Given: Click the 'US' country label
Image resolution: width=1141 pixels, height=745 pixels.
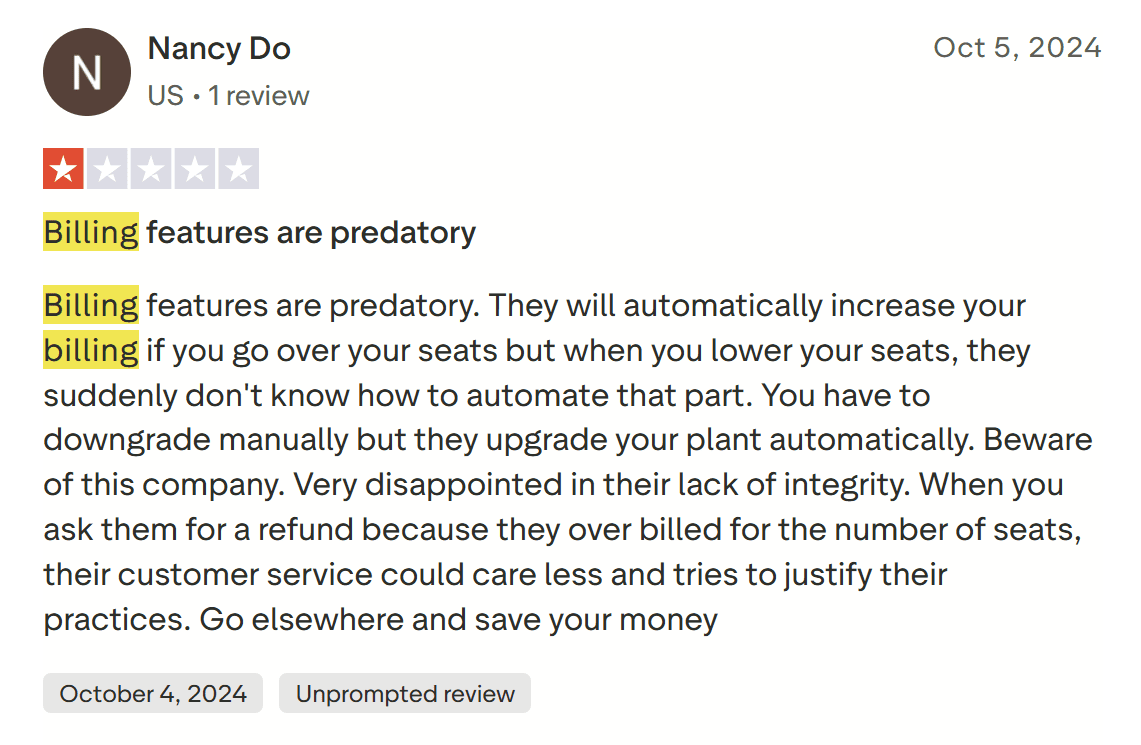Looking at the screenshot, I should point(165,96).
